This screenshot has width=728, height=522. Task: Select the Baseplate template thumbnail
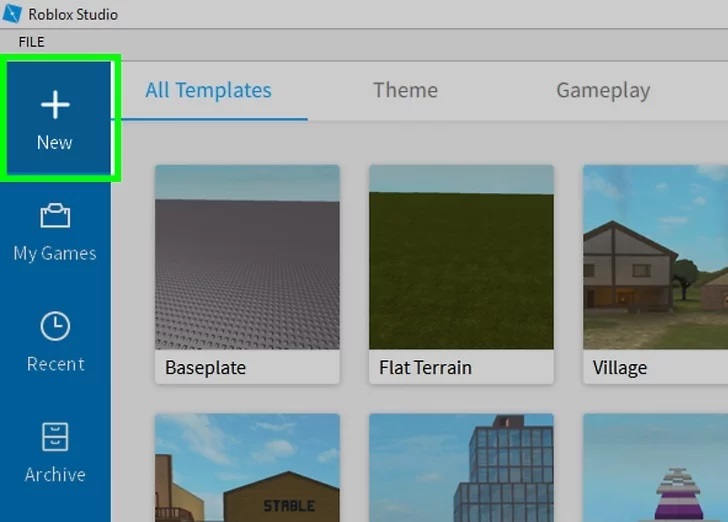[x=247, y=257]
